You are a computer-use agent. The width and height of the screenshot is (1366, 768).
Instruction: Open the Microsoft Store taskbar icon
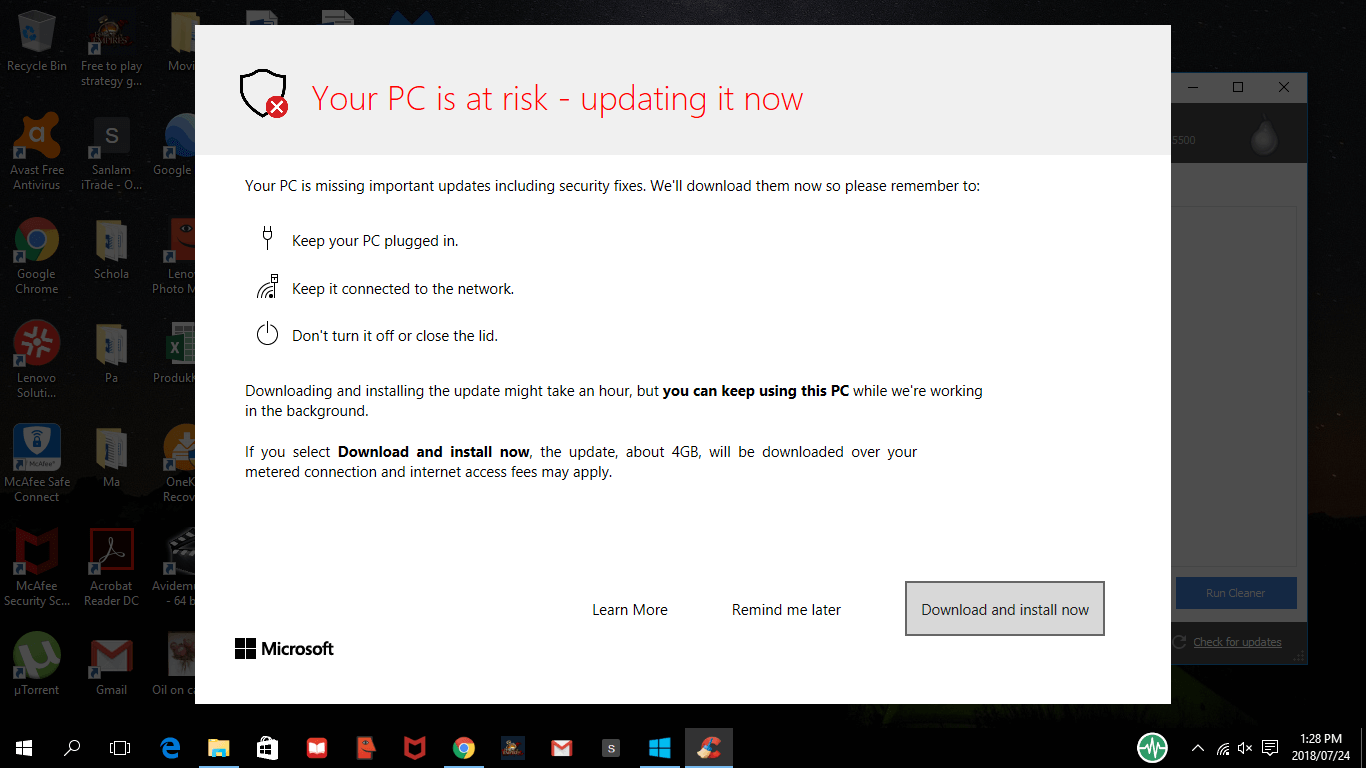(x=268, y=748)
